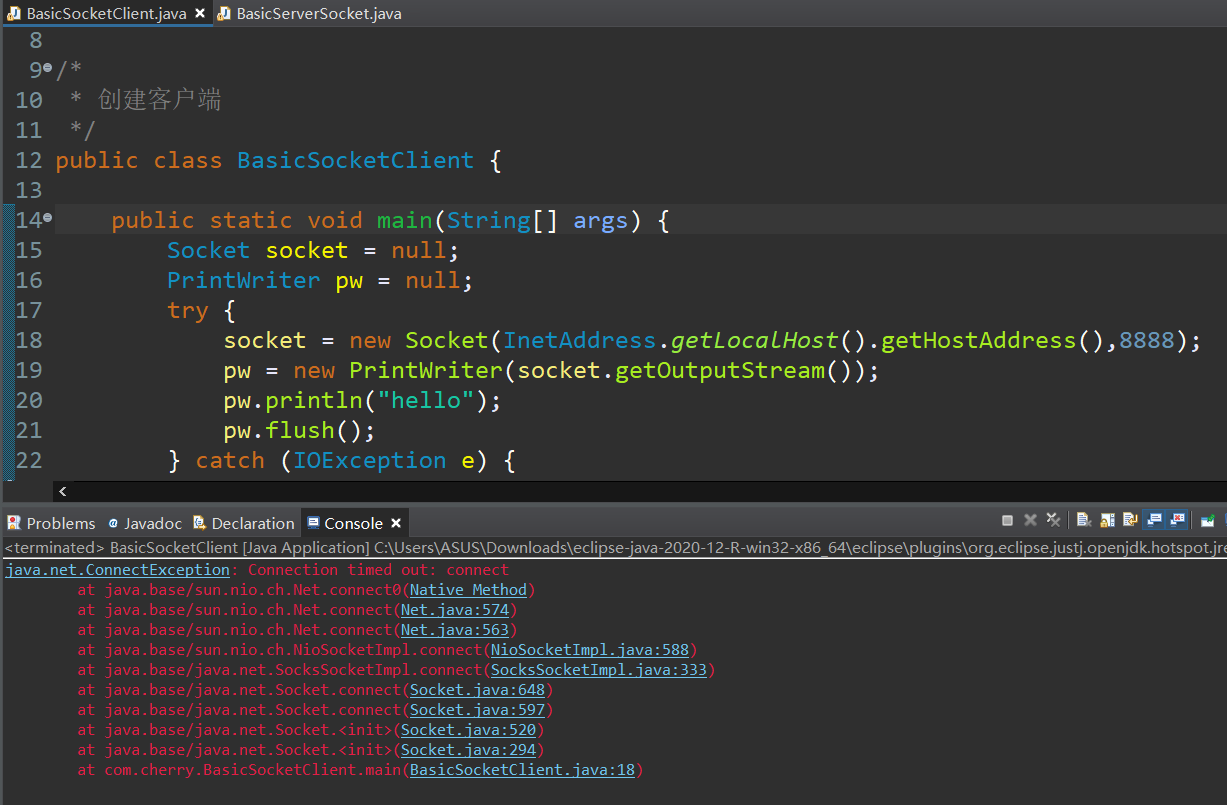Image resolution: width=1227 pixels, height=805 pixels.
Task: Collapse the main method fold at line 14
Action: point(47,218)
